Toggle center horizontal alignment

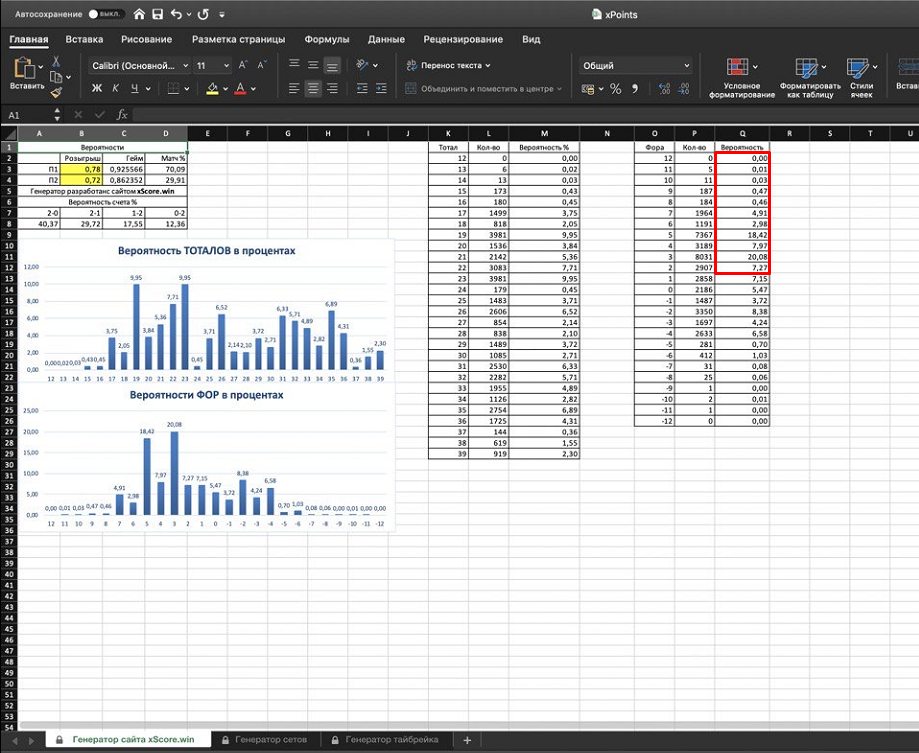point(313,88)
